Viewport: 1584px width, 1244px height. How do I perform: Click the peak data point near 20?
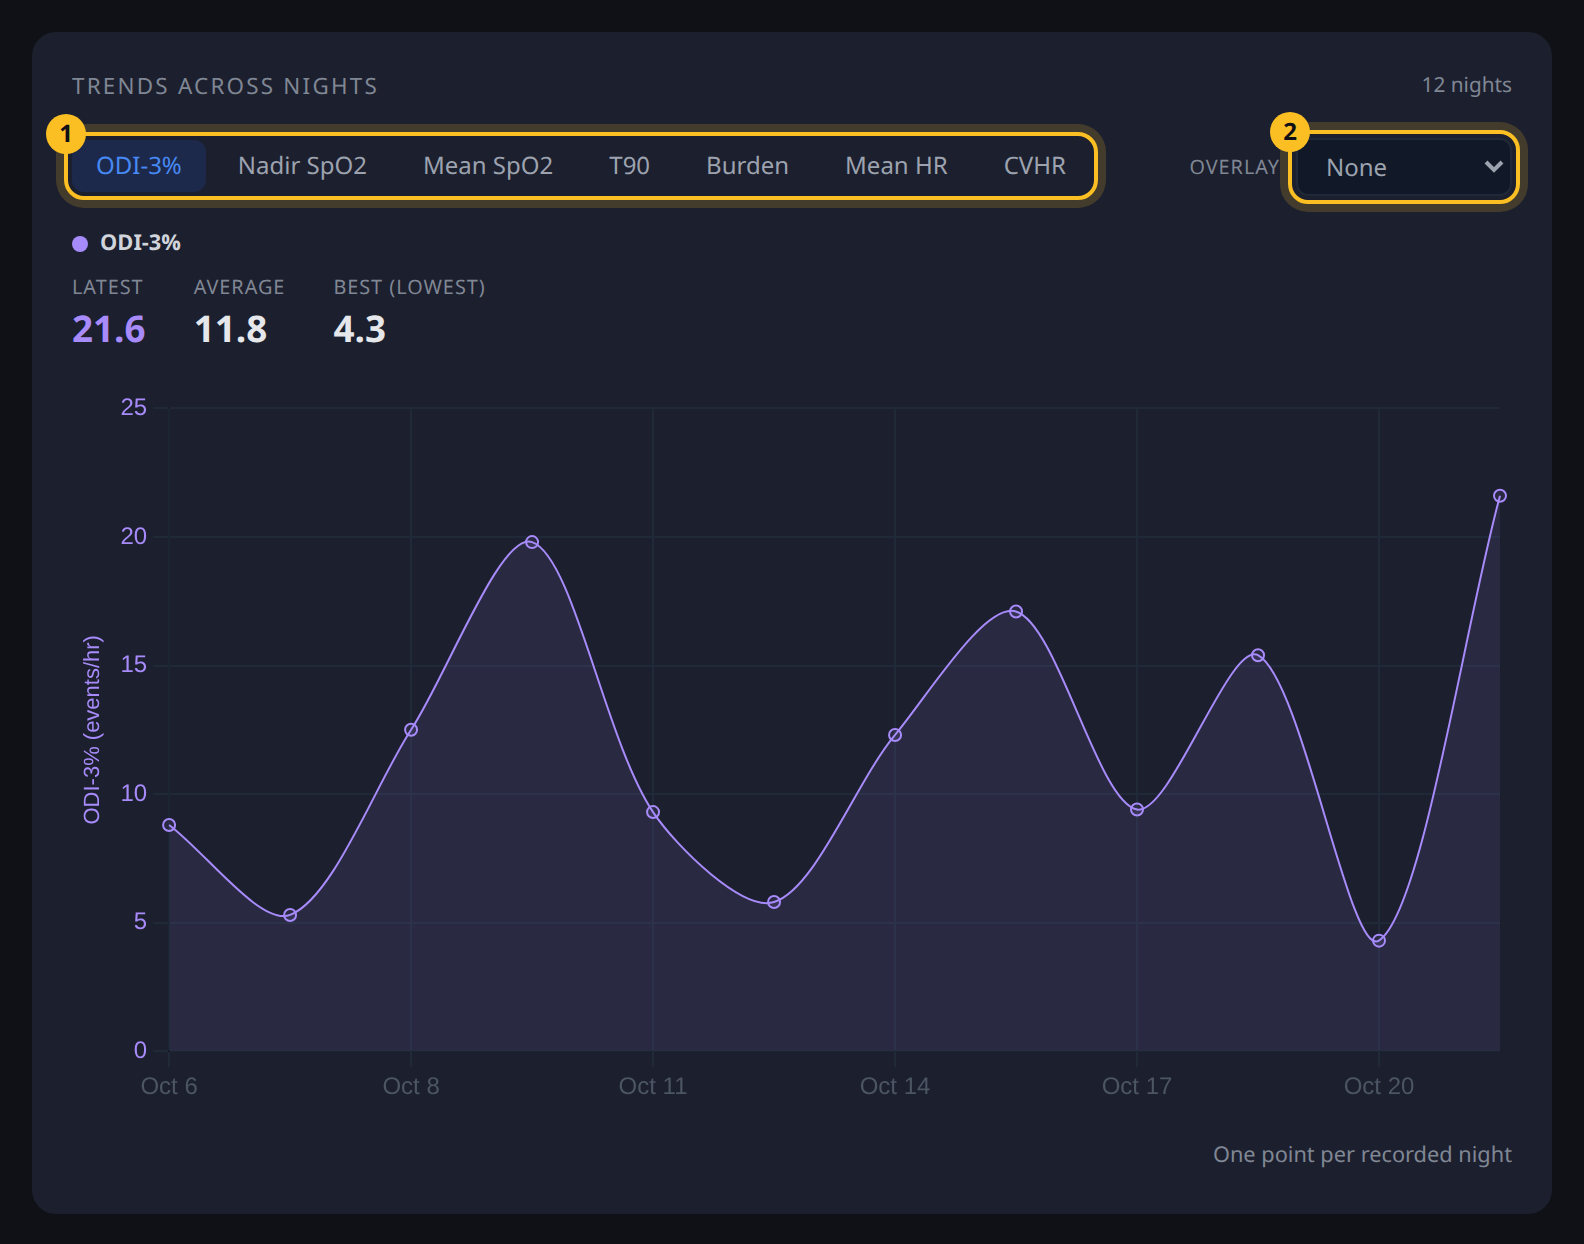pos(532,542)
